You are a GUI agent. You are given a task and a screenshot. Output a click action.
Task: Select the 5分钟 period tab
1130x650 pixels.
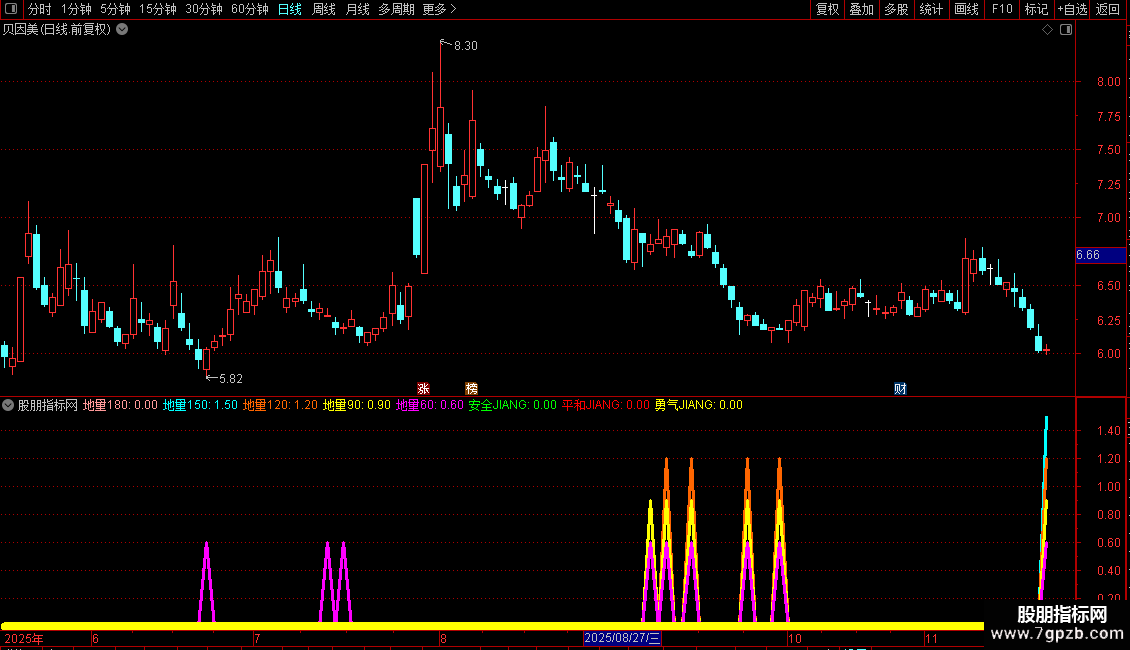click(x=115, y=9)
